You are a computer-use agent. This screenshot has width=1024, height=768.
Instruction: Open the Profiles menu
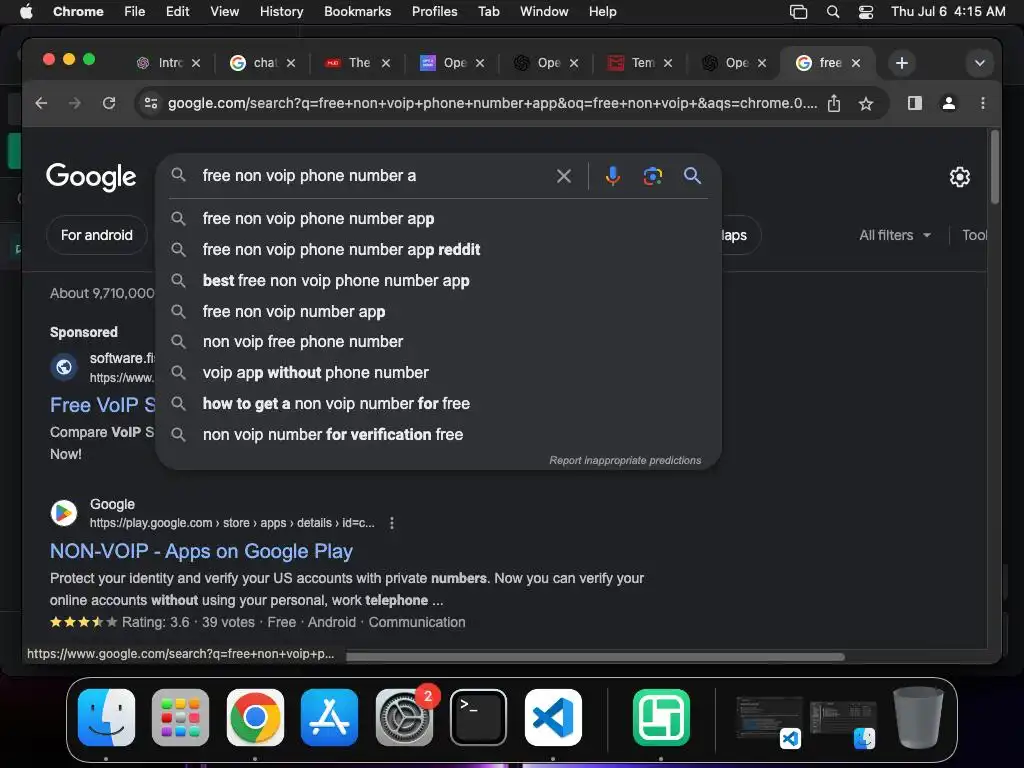(434, 11)
